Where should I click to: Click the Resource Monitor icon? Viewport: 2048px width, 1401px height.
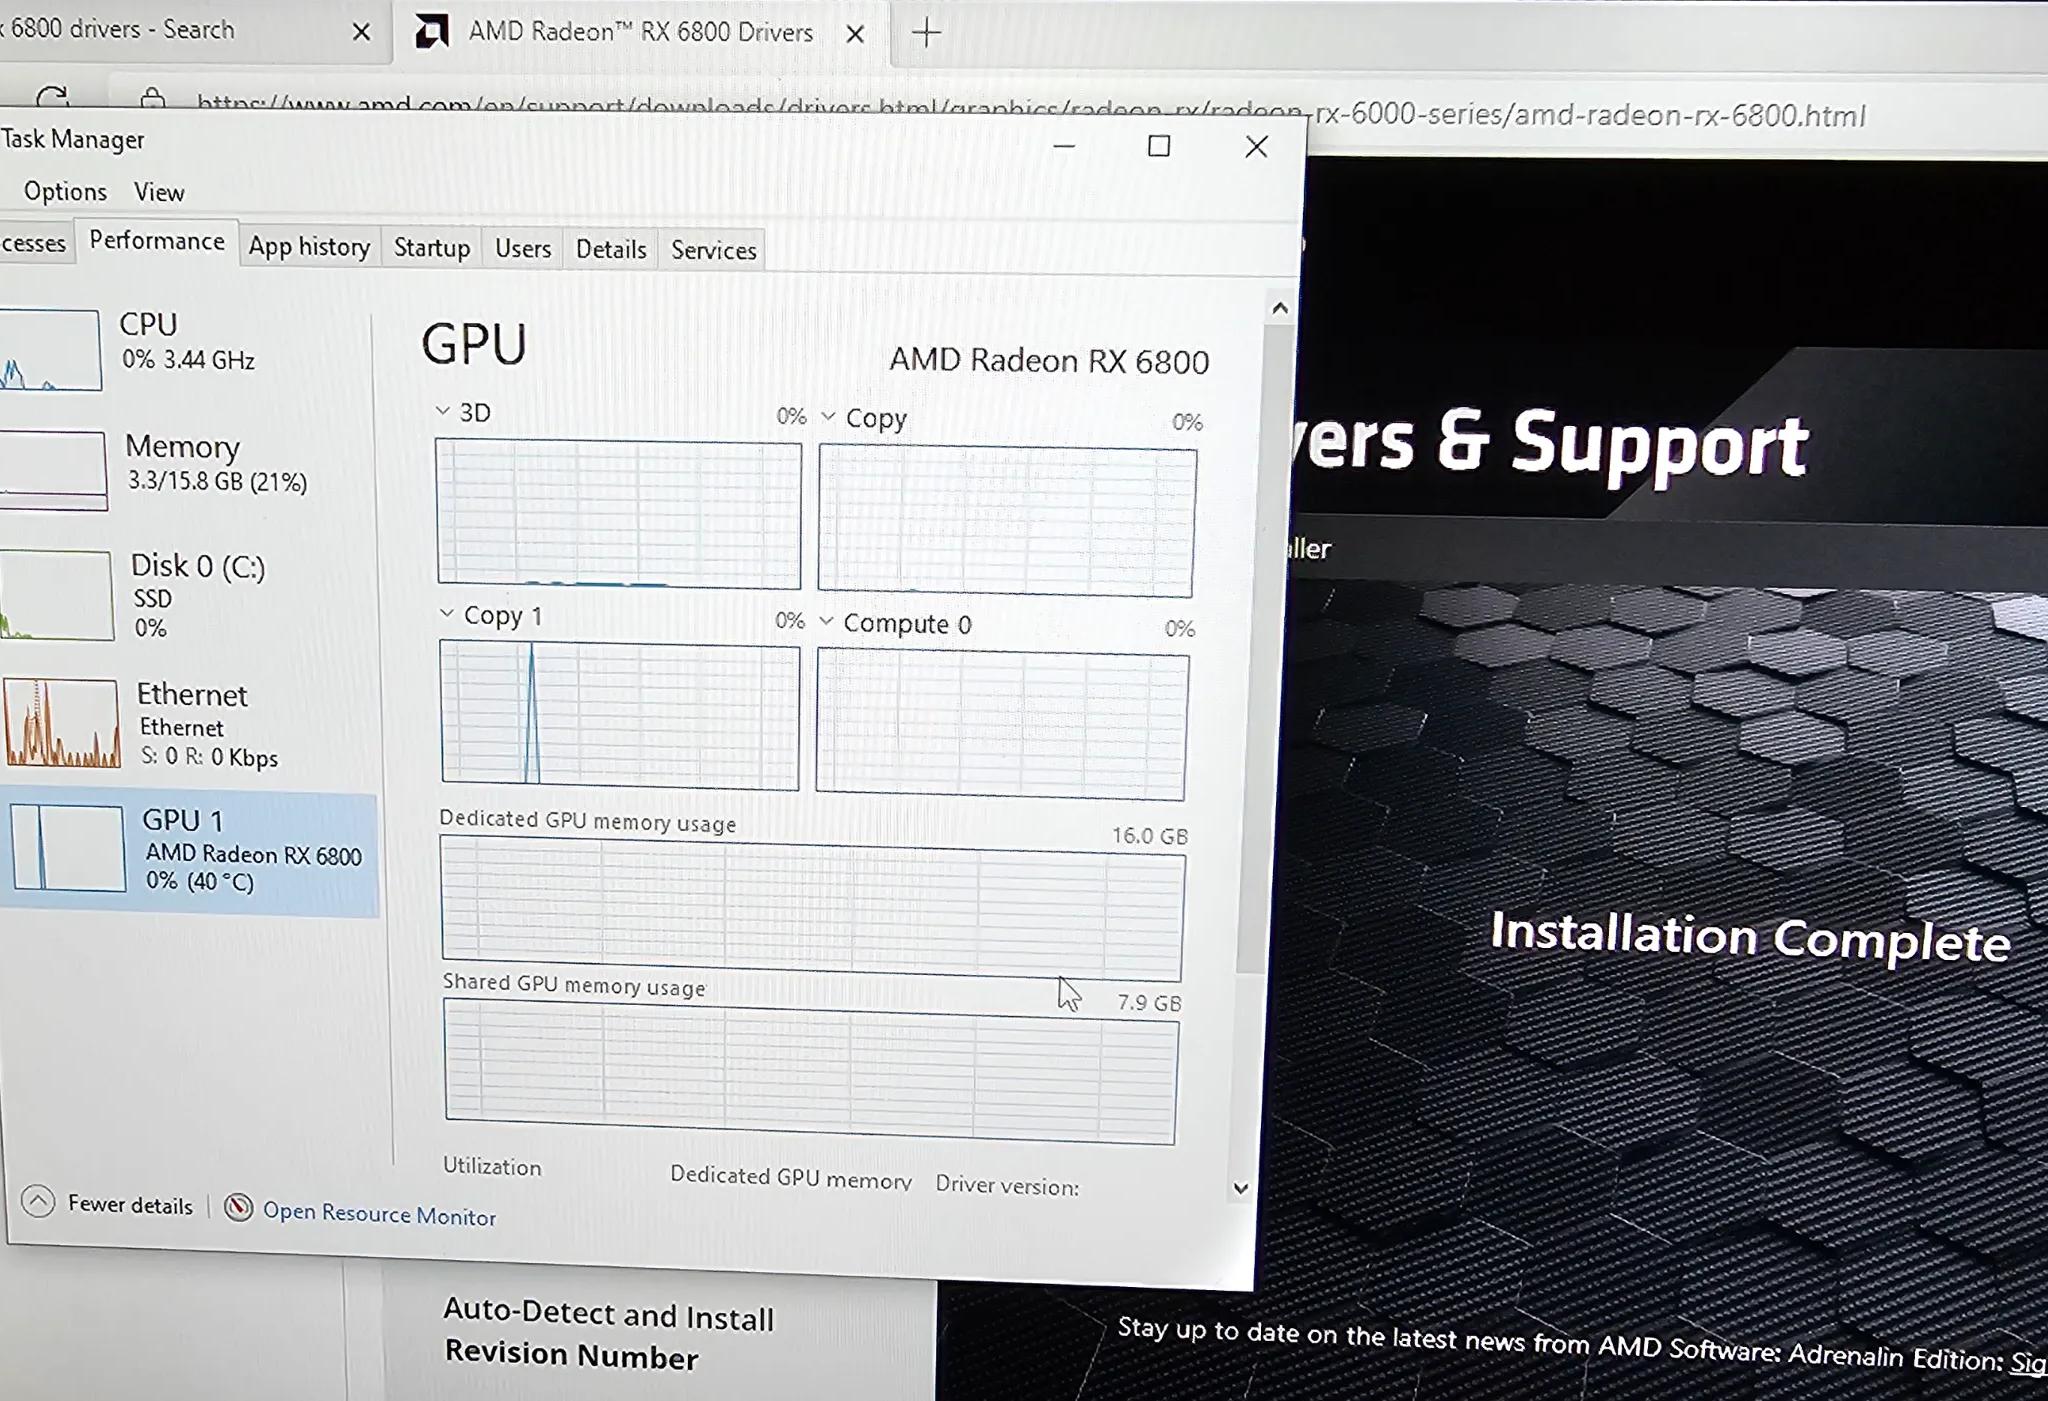tap(238, 1207)
